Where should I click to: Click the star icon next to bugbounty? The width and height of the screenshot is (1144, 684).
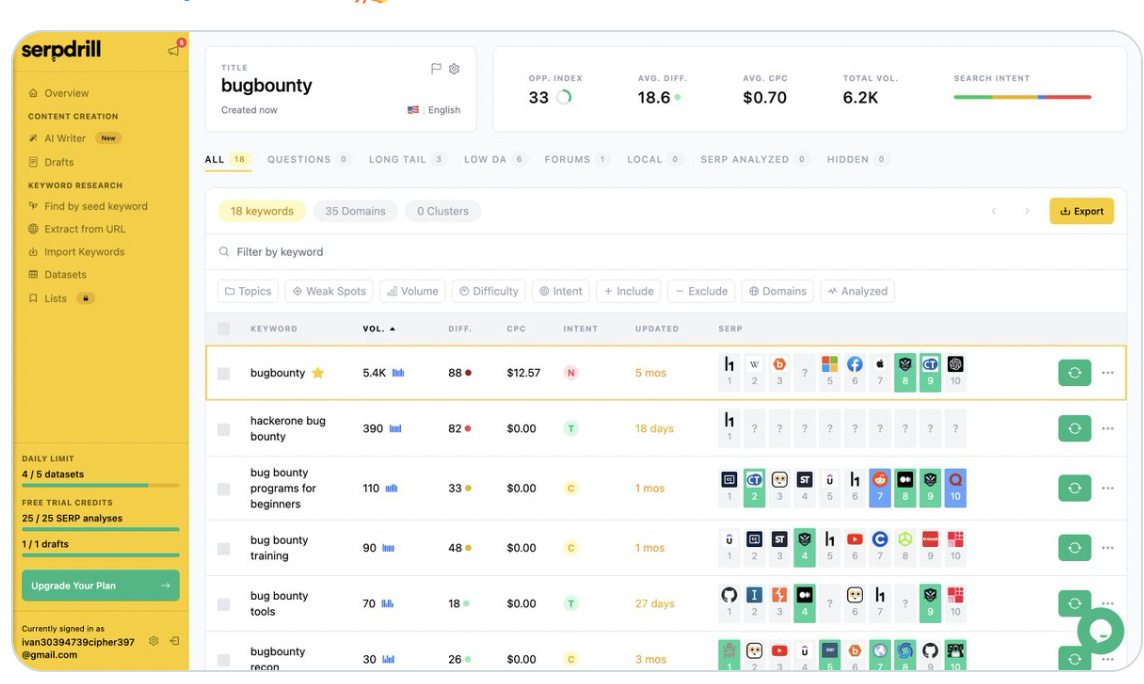pyautogui.click(x=318, y=373)
